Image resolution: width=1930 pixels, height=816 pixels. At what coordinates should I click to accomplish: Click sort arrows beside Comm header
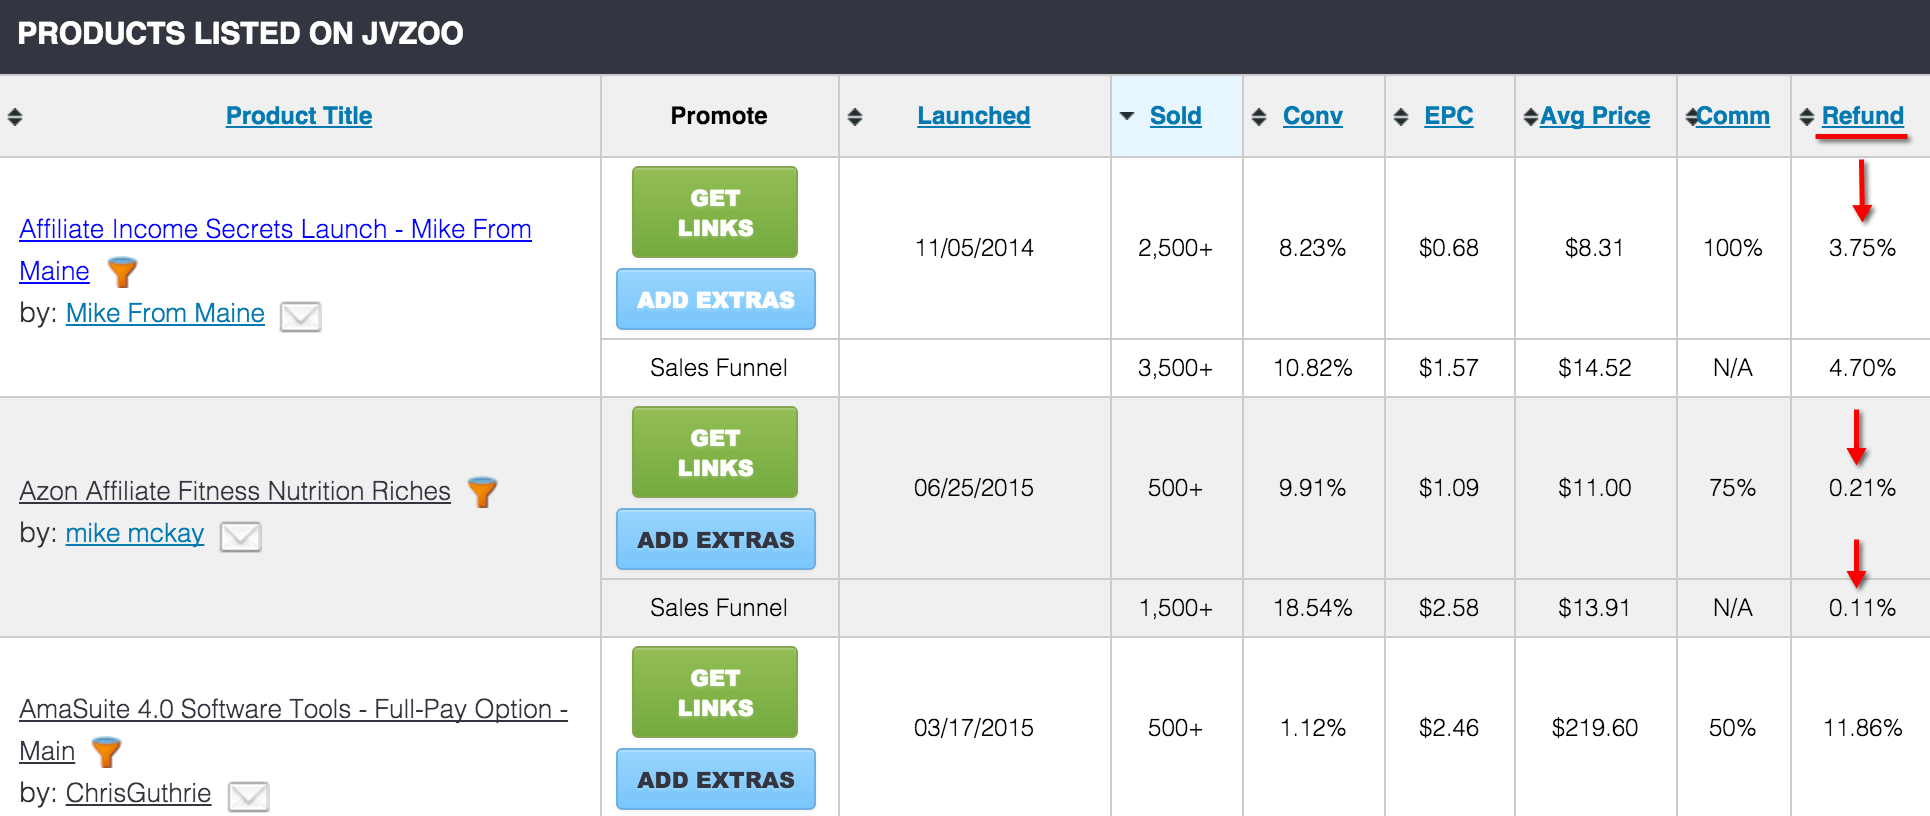[1692, 117]
